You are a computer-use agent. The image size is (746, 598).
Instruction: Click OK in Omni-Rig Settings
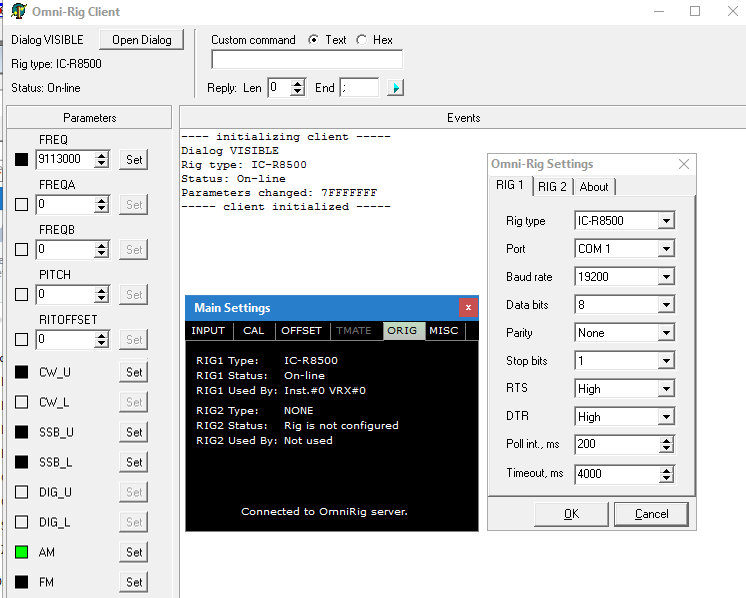pos(571,514)
